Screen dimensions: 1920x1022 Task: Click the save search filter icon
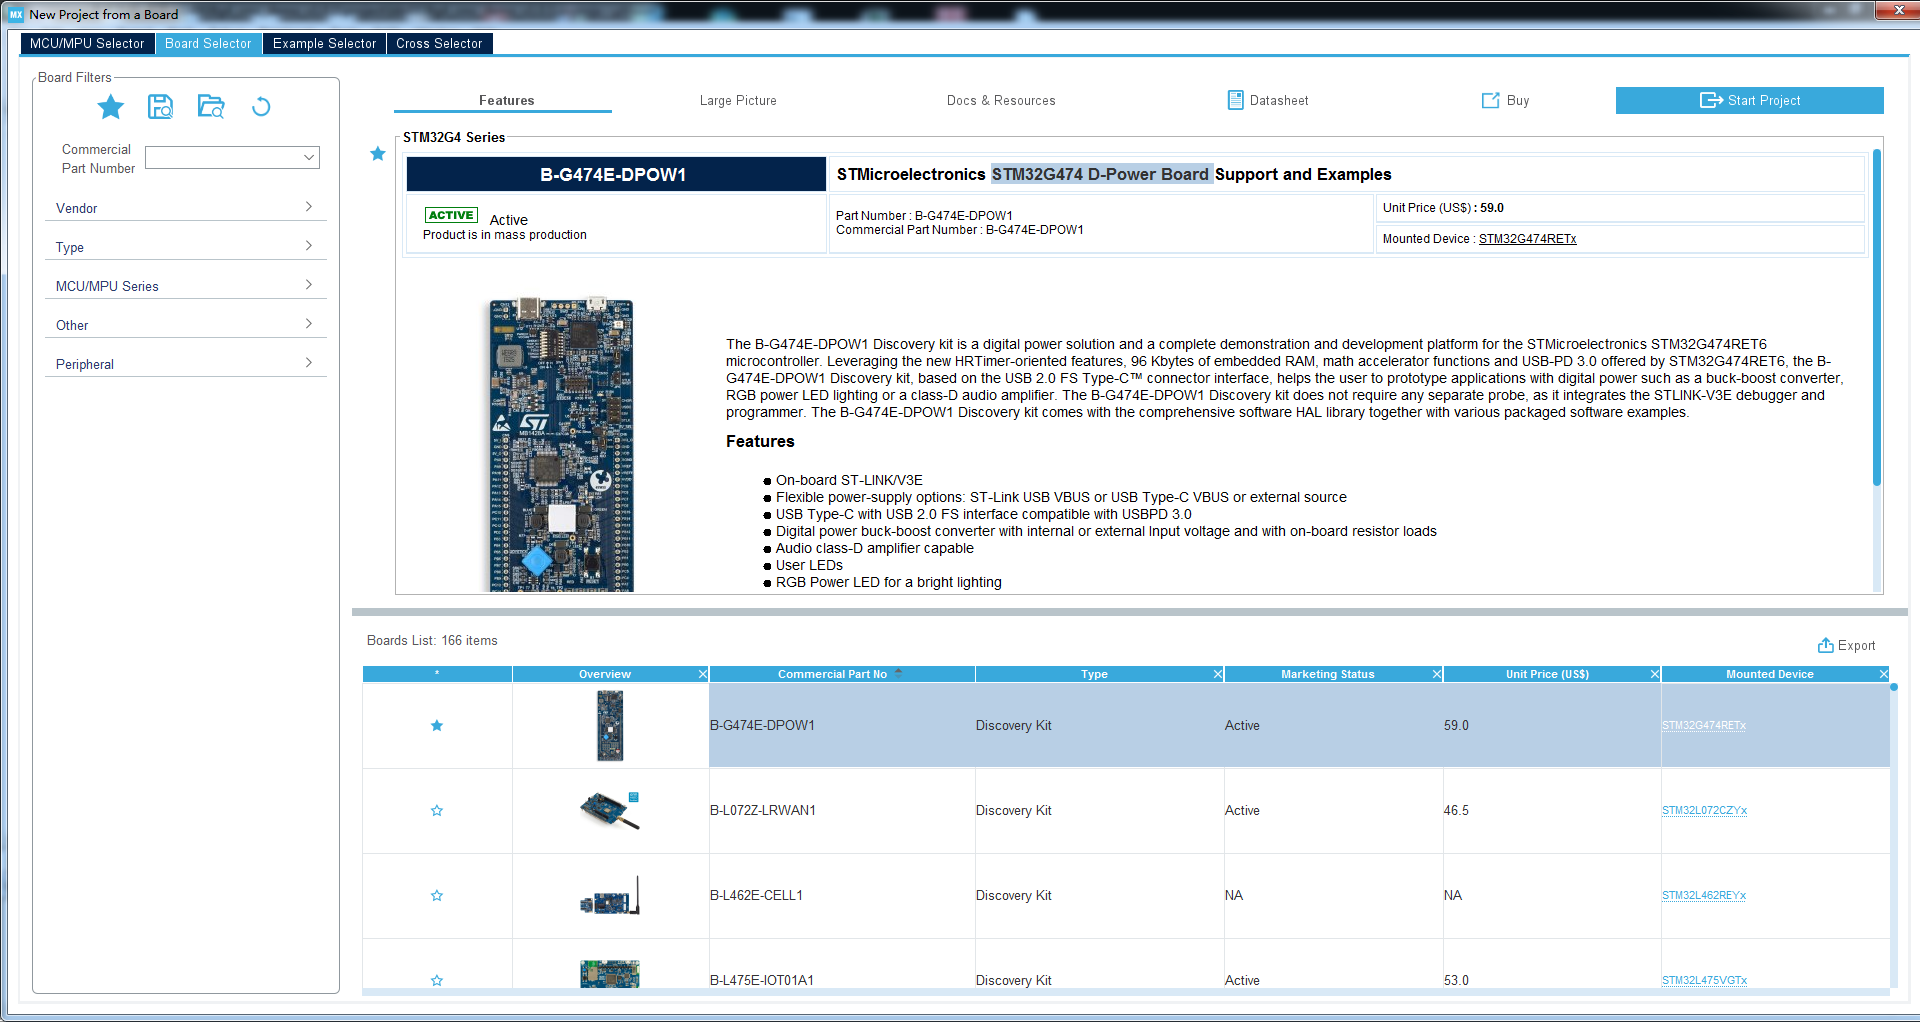(160, 106)
